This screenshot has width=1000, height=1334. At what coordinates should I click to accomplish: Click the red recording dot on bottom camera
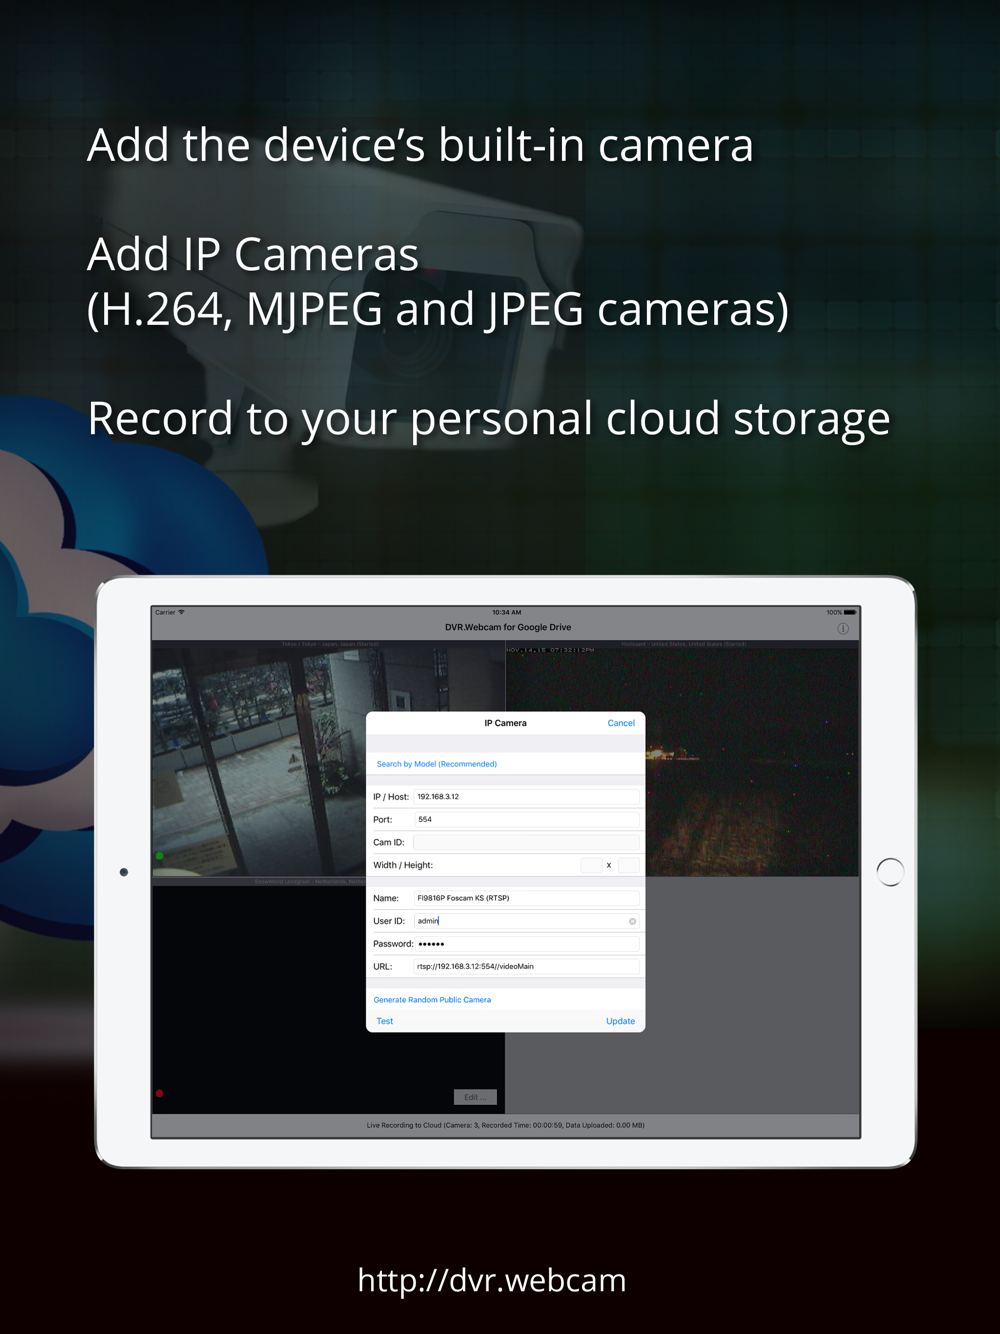click(x=160, y=1093)
